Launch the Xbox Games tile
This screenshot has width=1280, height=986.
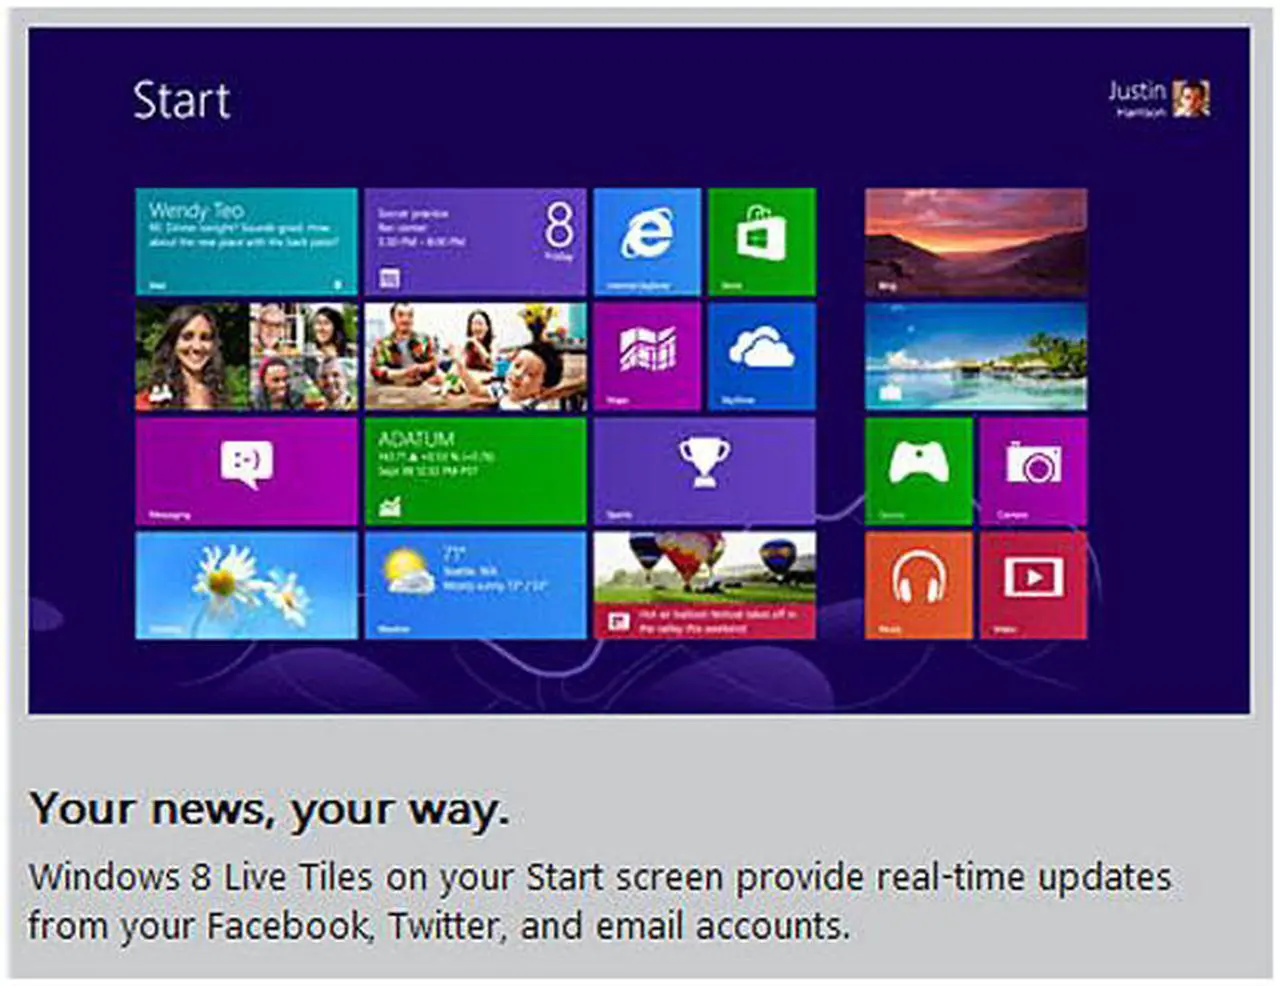click(918, 471)
